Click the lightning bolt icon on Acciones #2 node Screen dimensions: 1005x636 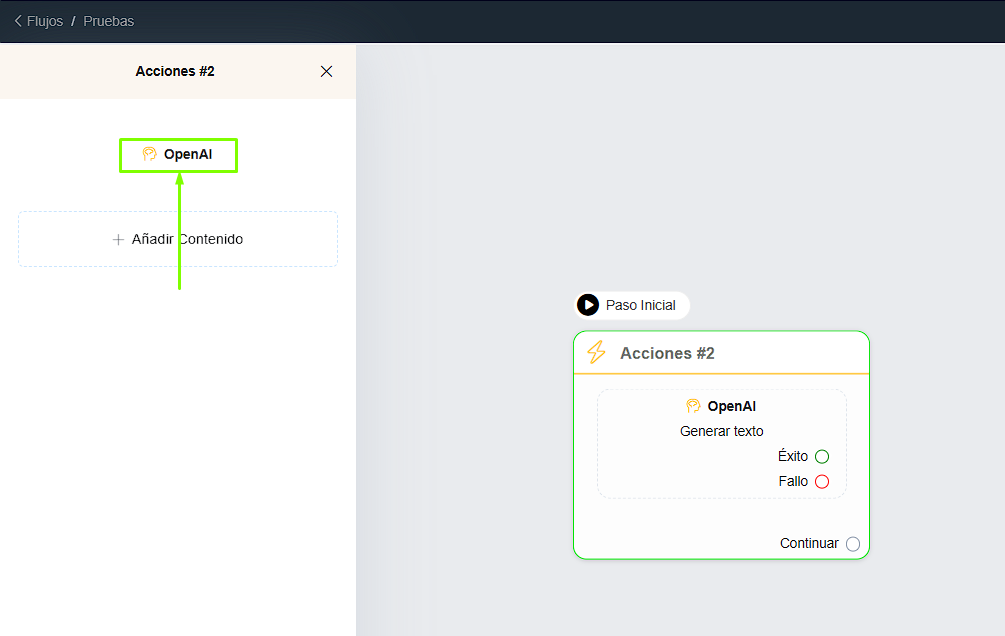597,352
